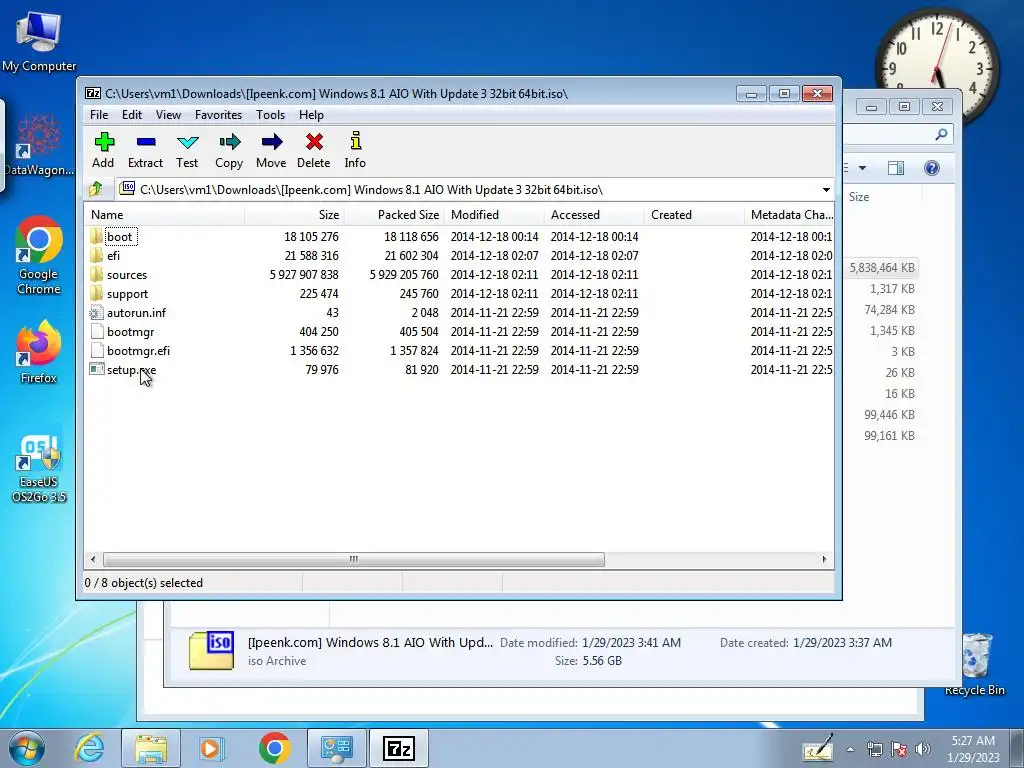
Task: Expand the 7-Zip address path dropdown
Action: click(826, 189)
